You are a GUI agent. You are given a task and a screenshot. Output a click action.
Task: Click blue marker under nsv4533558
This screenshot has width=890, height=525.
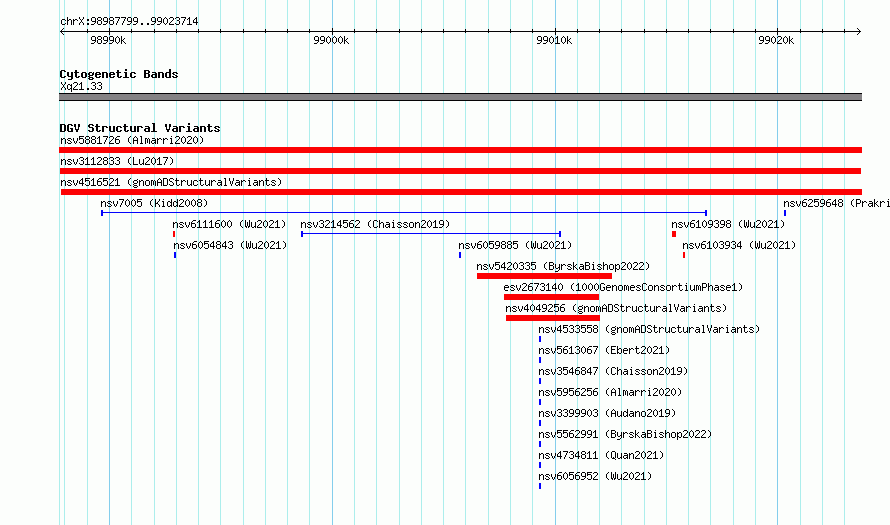click(x=540, y=339)
